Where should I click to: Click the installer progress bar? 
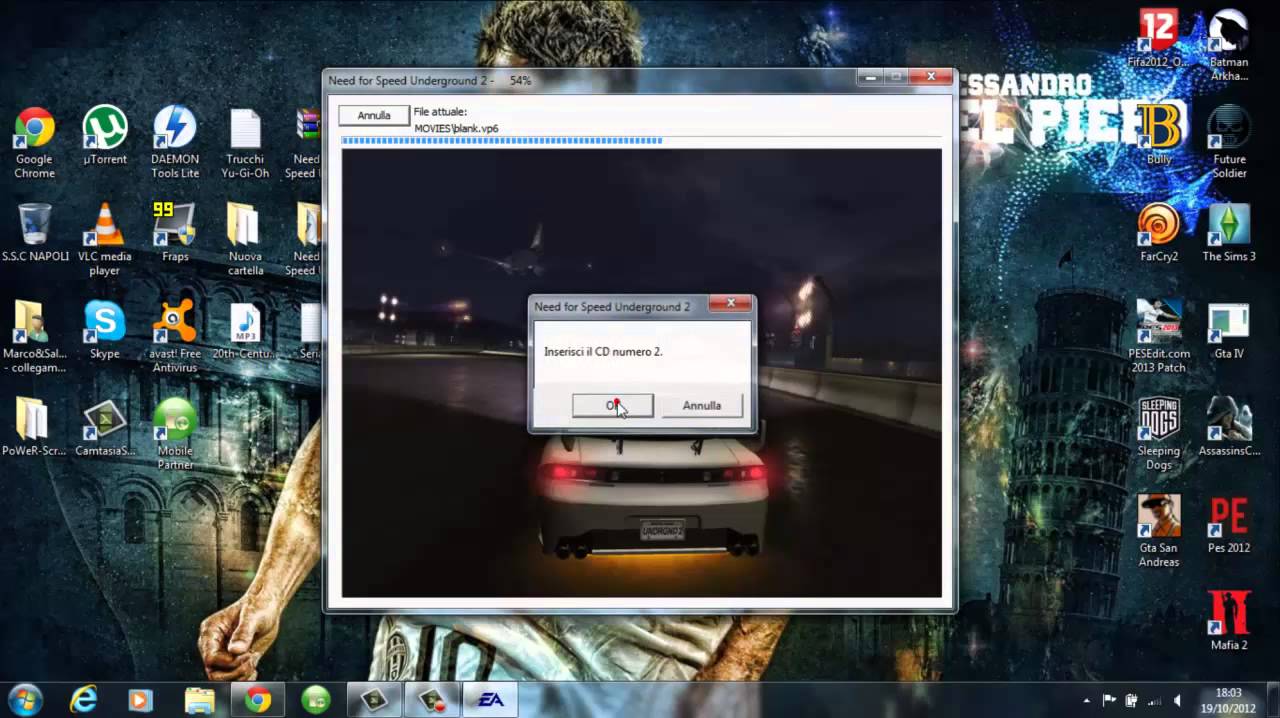641,141
